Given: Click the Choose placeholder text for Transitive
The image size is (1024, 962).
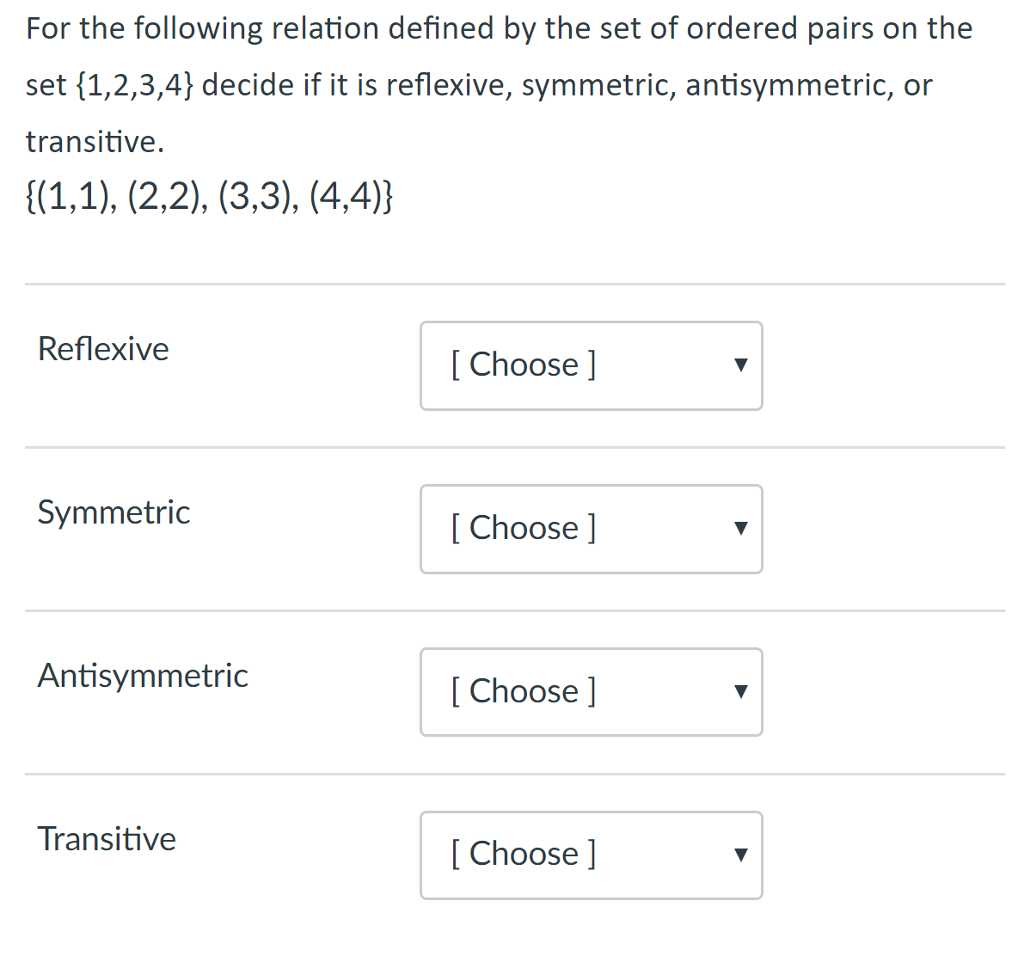Looking at the screenshot, I should pos(523,854).
